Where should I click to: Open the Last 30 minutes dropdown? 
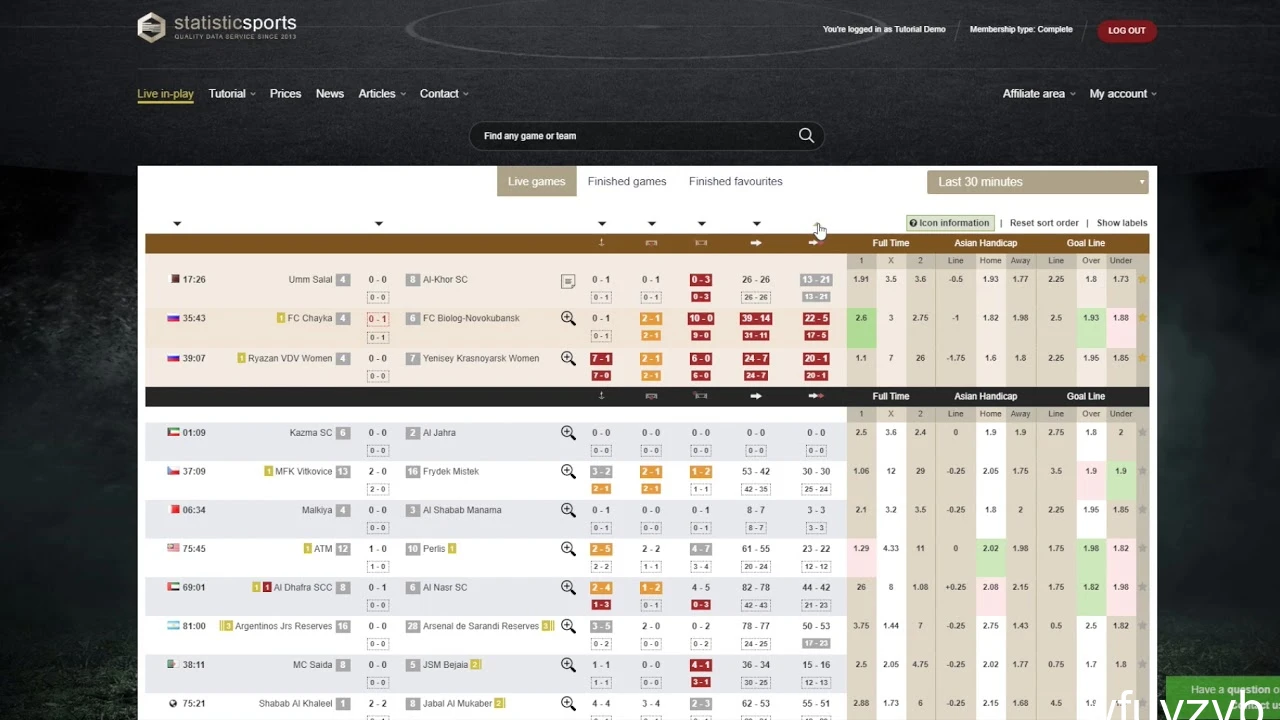1041,182
